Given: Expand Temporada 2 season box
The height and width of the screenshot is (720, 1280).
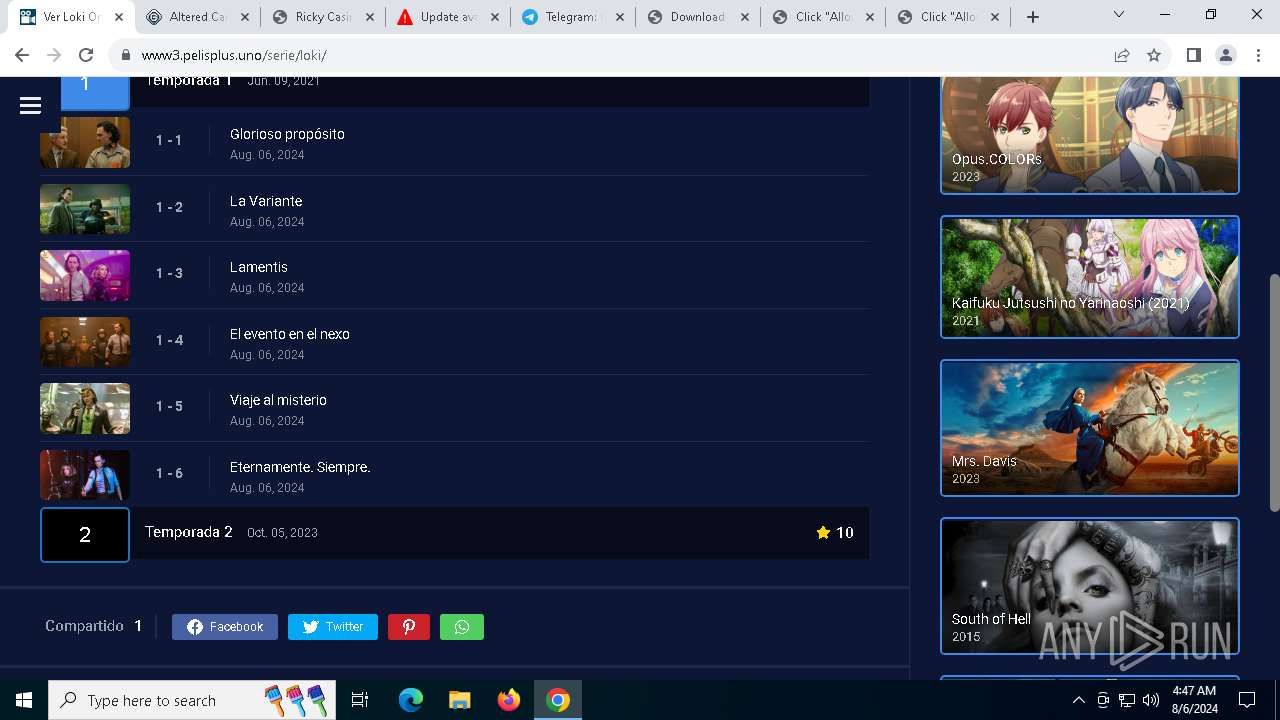Looking at the screenshot, I should pyautogui.click(x=85, y=535).
